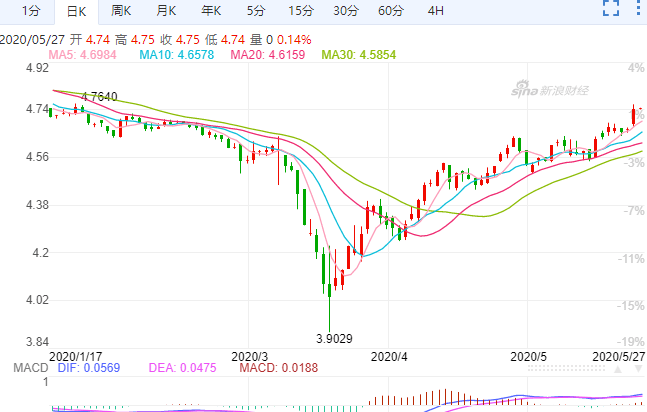Click the DIF: 0.0569 value

pyautogui.click(x=89, y=367)
